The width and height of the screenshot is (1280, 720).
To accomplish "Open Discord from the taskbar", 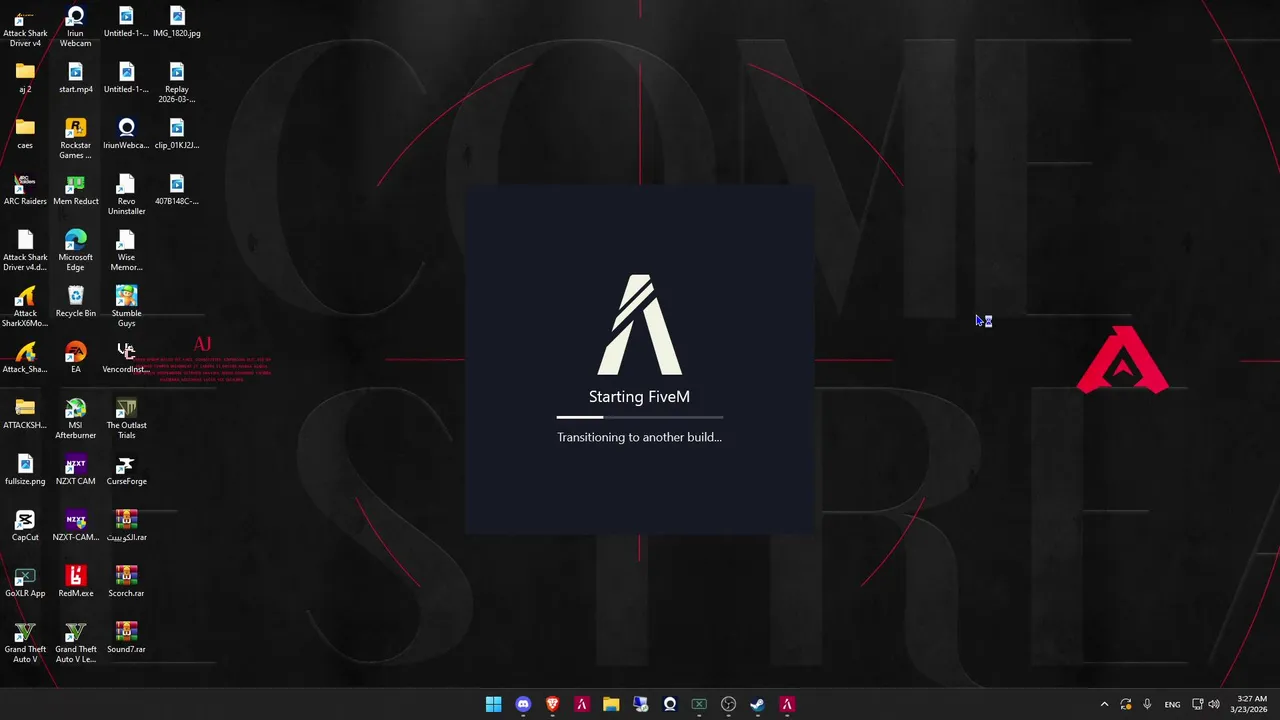I will (523, 704).
